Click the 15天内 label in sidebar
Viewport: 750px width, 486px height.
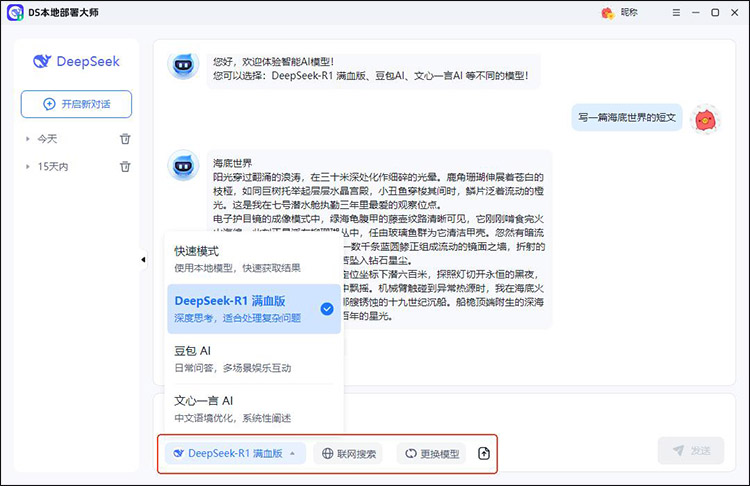click(53, 166)
